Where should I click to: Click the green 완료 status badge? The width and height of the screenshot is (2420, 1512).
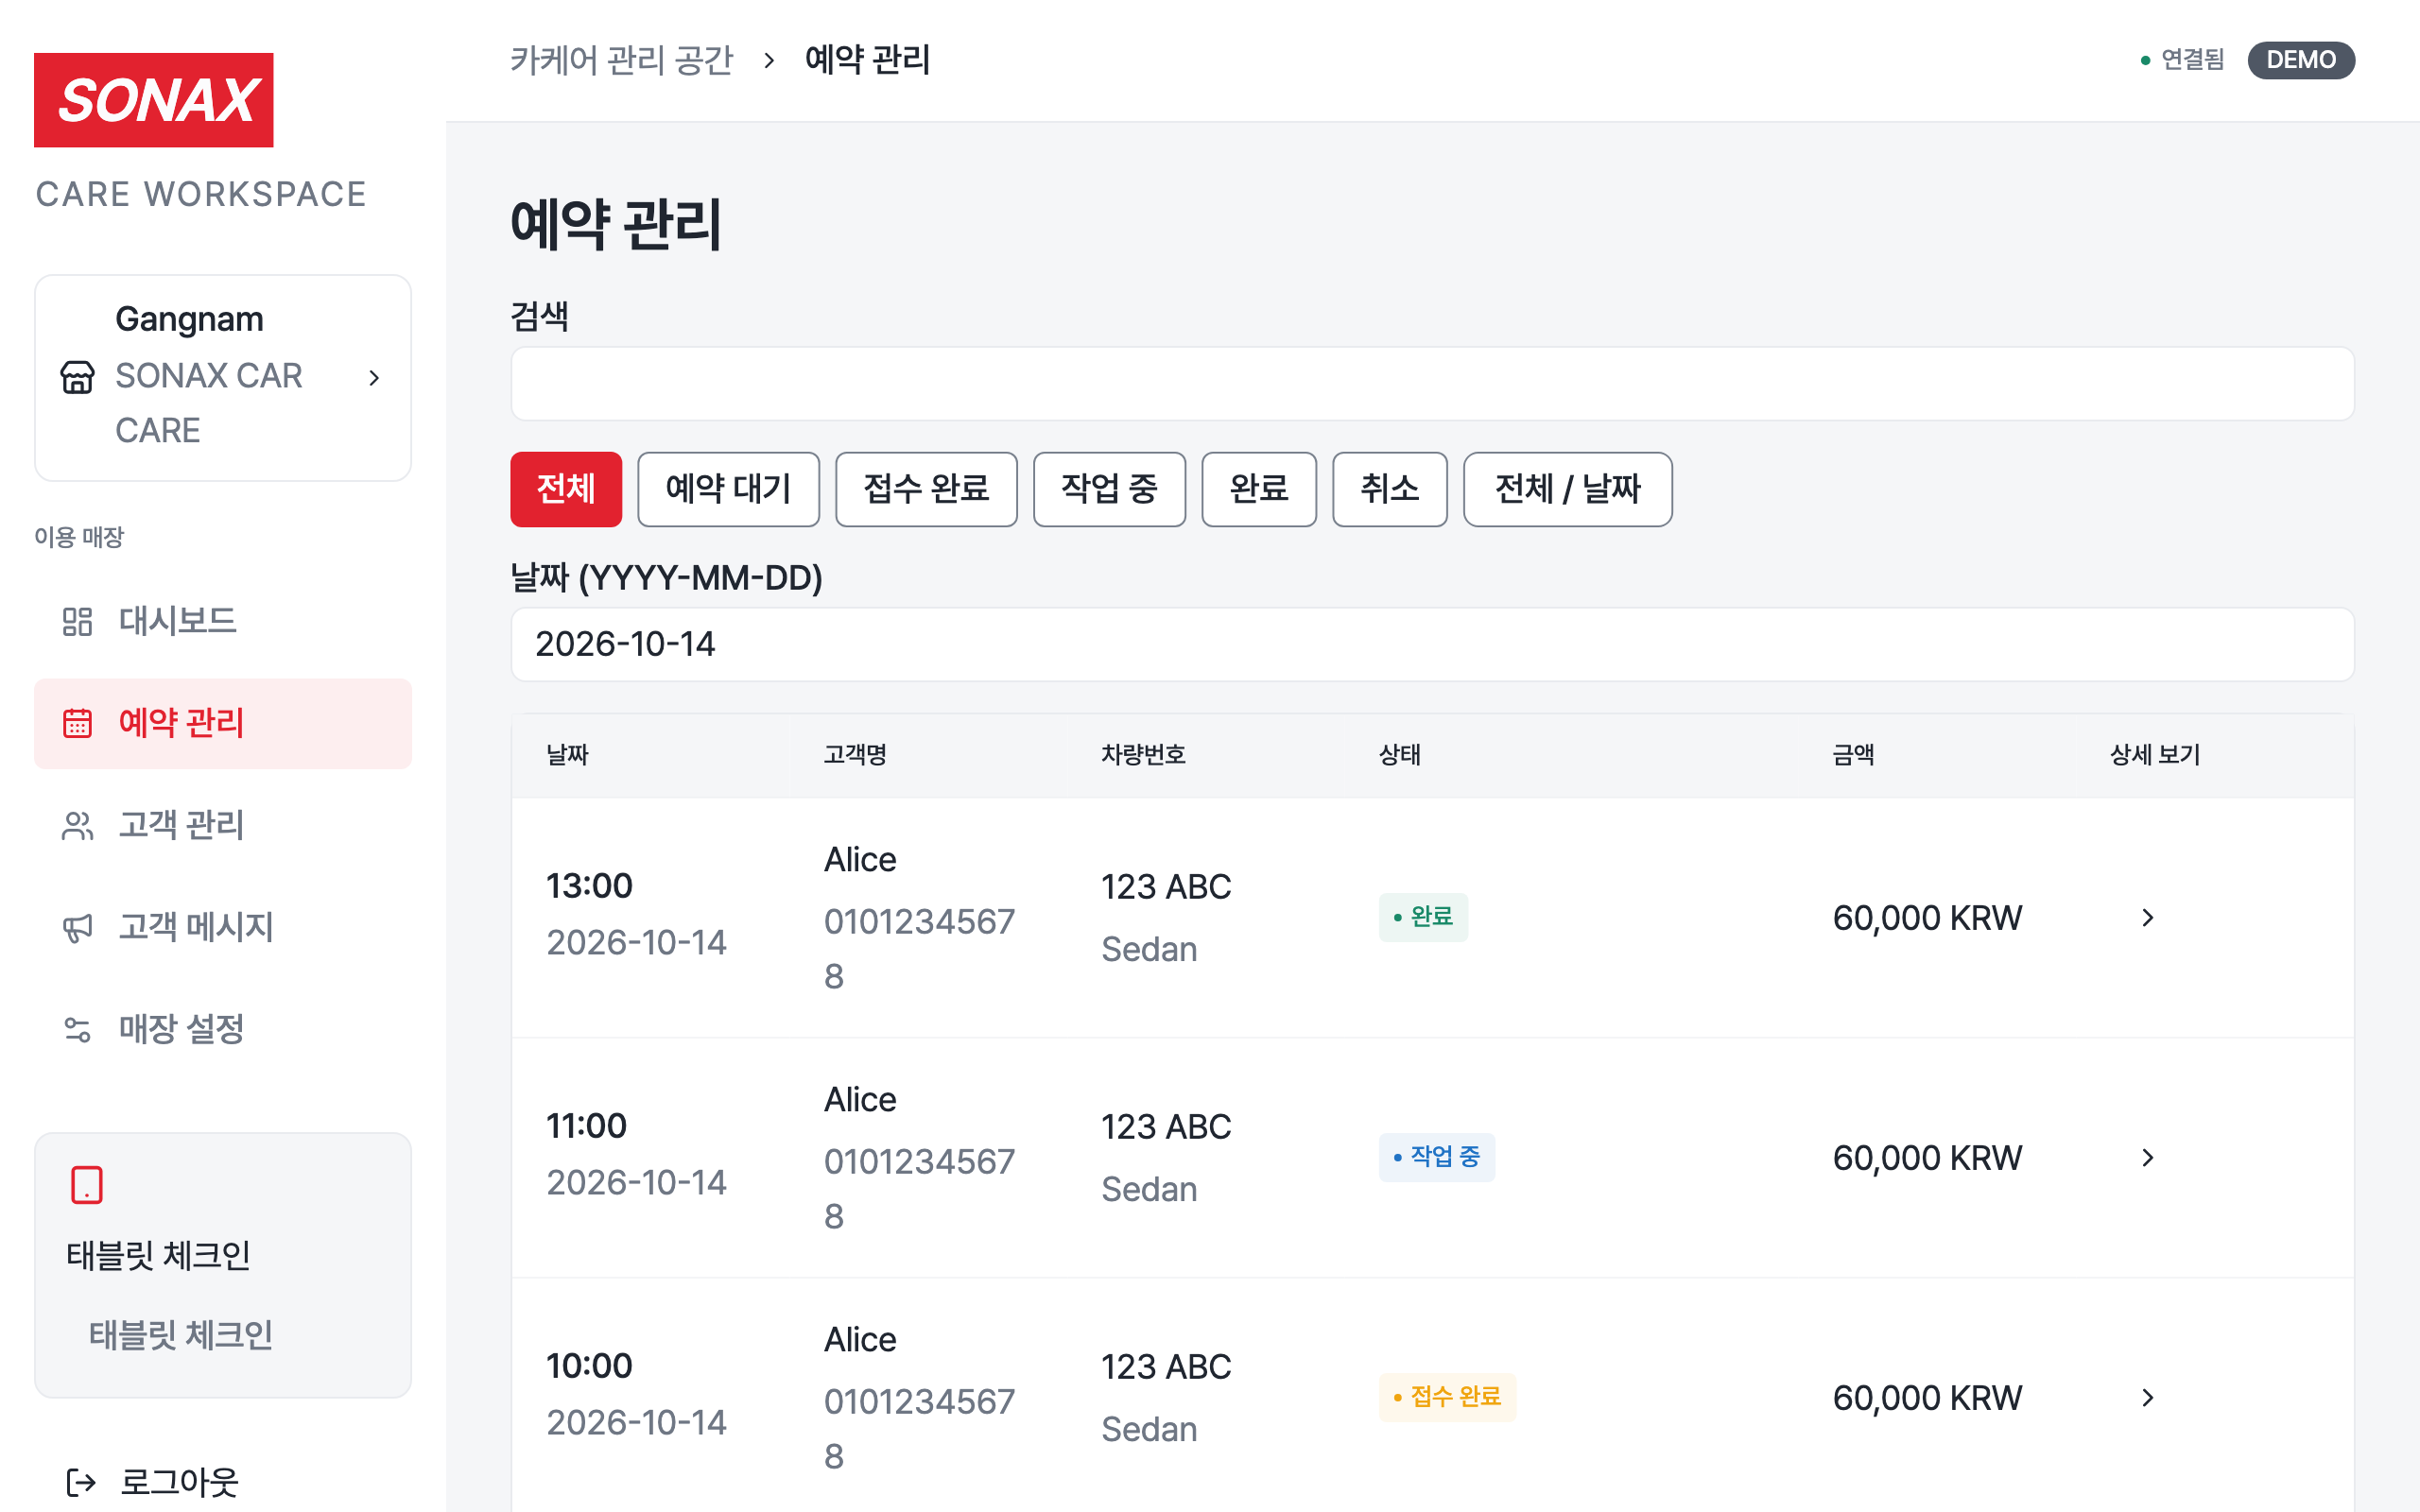coord(1423,917)
